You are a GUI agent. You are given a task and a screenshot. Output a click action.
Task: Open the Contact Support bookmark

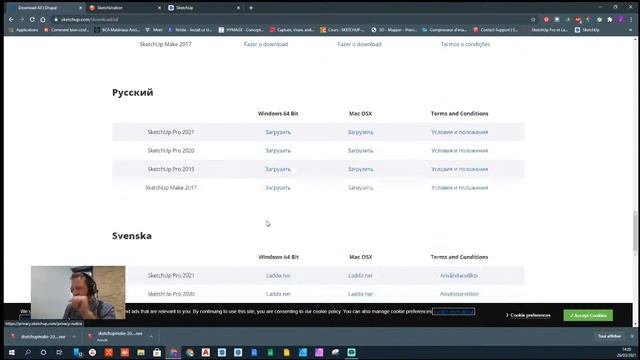pyautogui.click(x=496, y=30)
